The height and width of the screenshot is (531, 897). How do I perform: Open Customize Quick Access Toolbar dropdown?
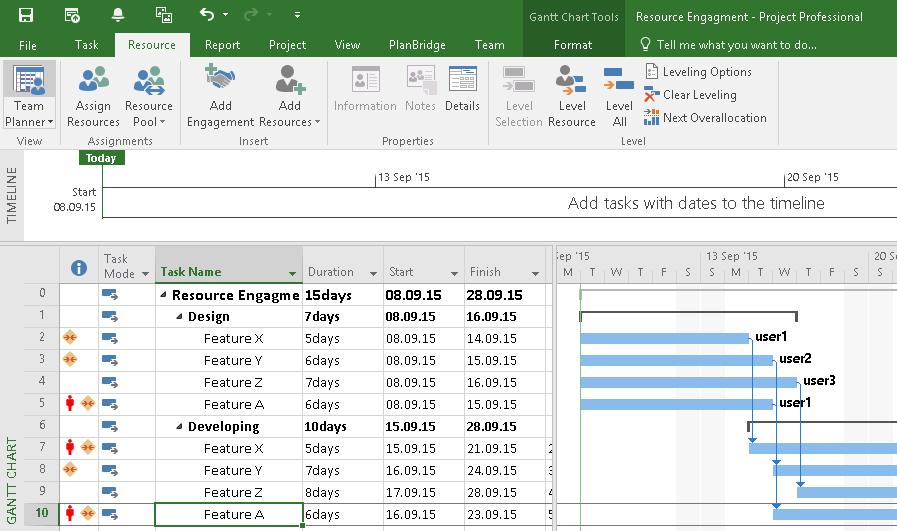click(x=297, y=15)
